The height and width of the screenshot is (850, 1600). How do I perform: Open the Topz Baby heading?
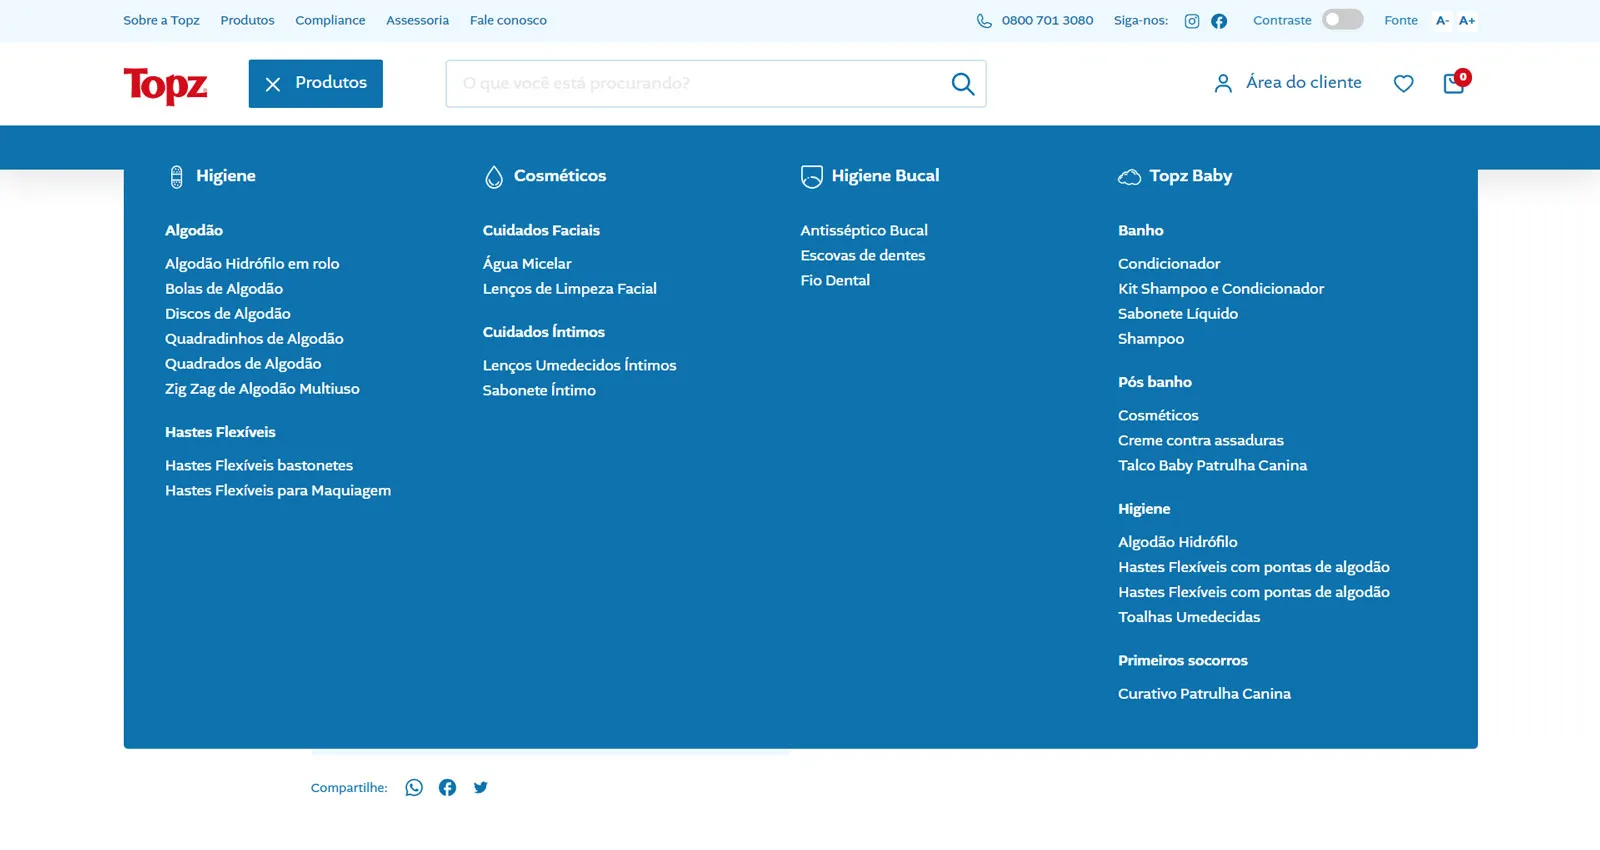(1190, 176)
